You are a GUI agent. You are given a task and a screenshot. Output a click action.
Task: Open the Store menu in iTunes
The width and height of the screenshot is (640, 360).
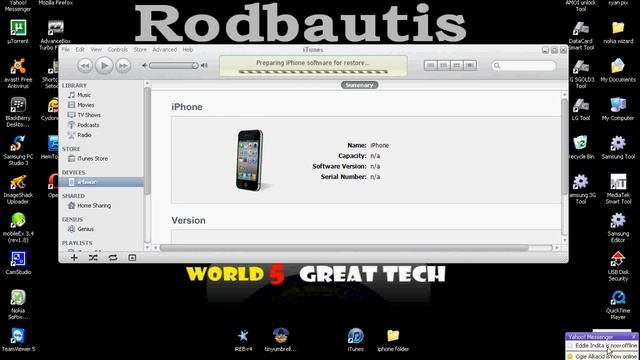click(x=140, y=49)
